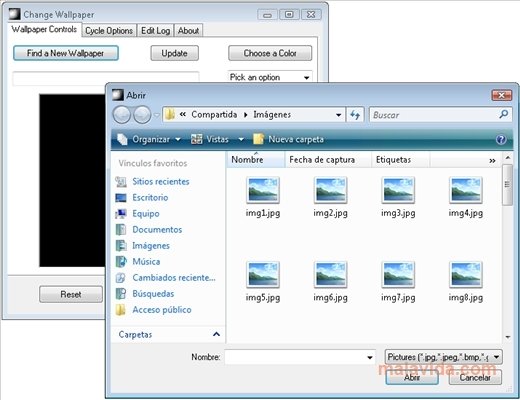Click Find a New Wallpaper button

(66, 53)
